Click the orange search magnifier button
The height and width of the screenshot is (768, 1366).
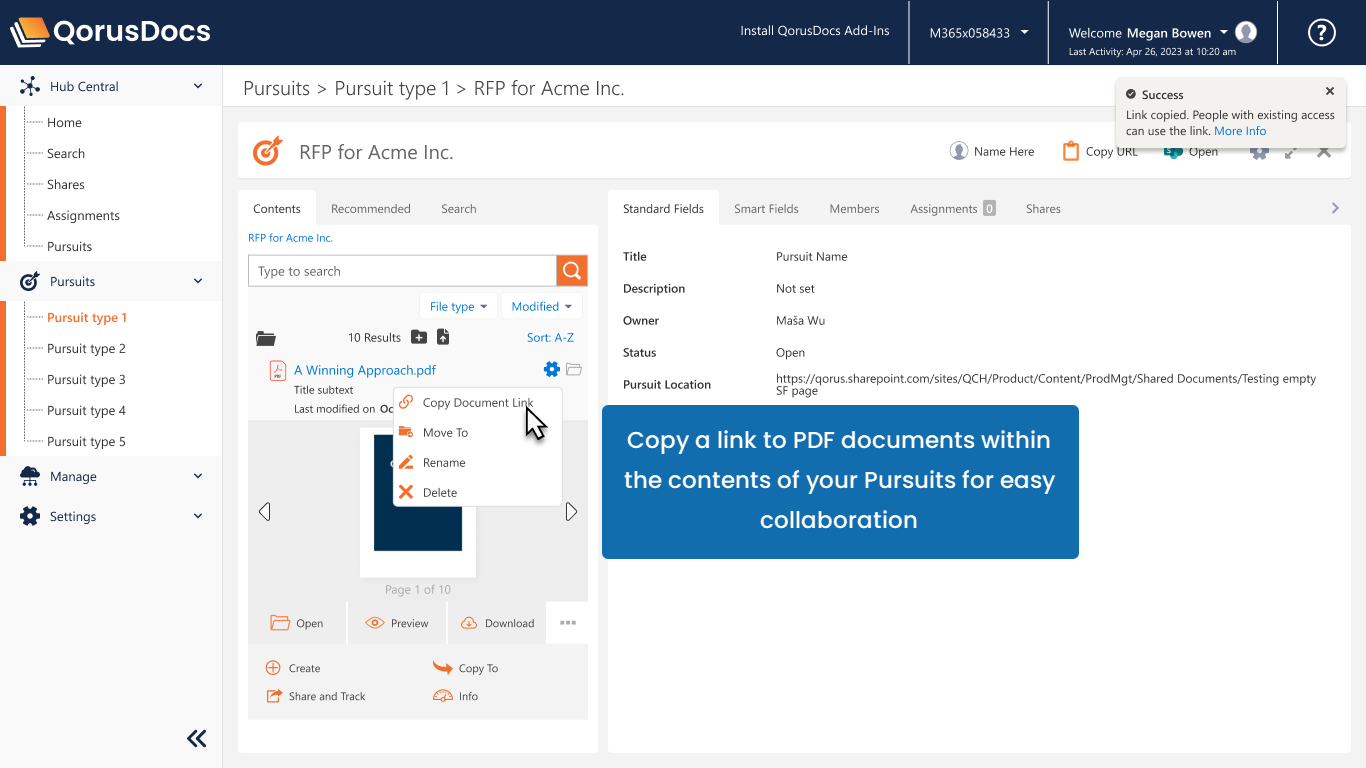tap(572, 270)
